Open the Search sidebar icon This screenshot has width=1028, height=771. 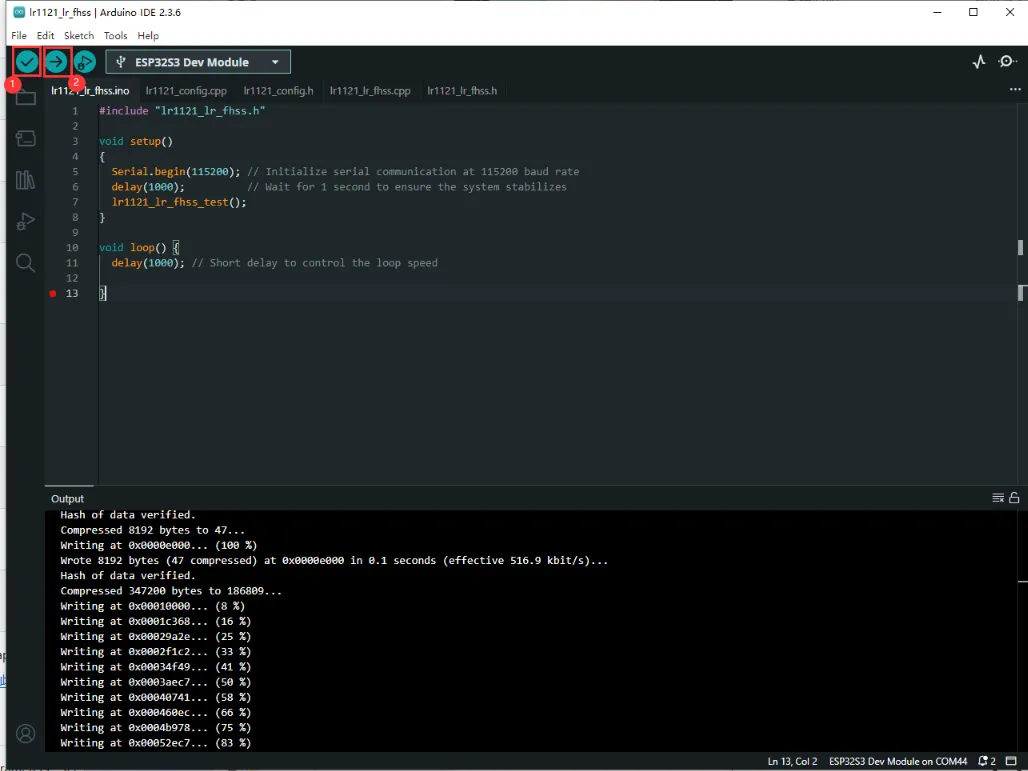[26, 263]
